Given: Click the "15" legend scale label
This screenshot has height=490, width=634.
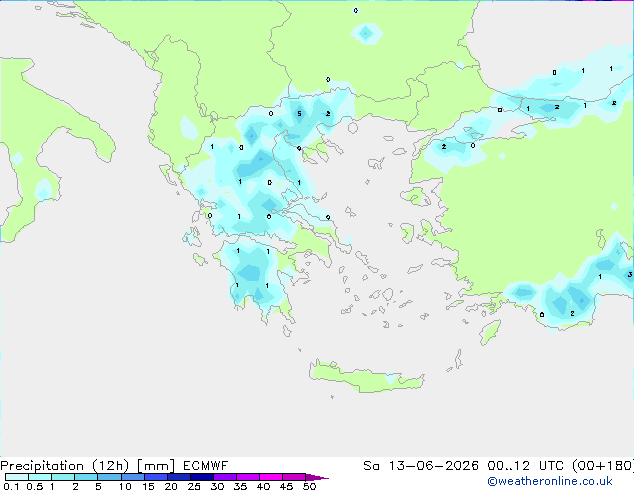Looking at the screenshot, I should (x=148, y=486).
